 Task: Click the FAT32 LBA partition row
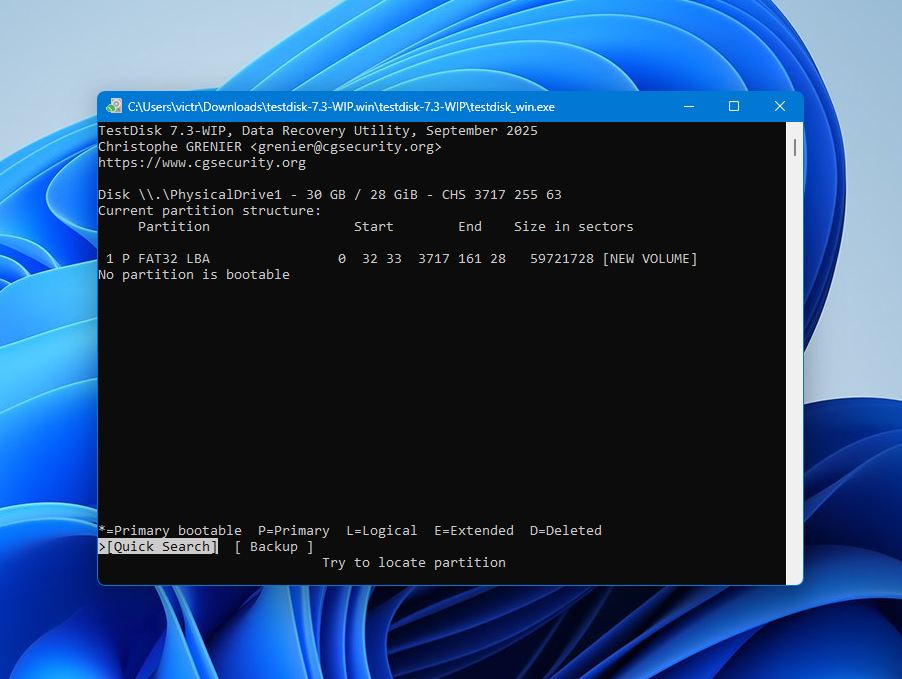(x=398, y=259)
